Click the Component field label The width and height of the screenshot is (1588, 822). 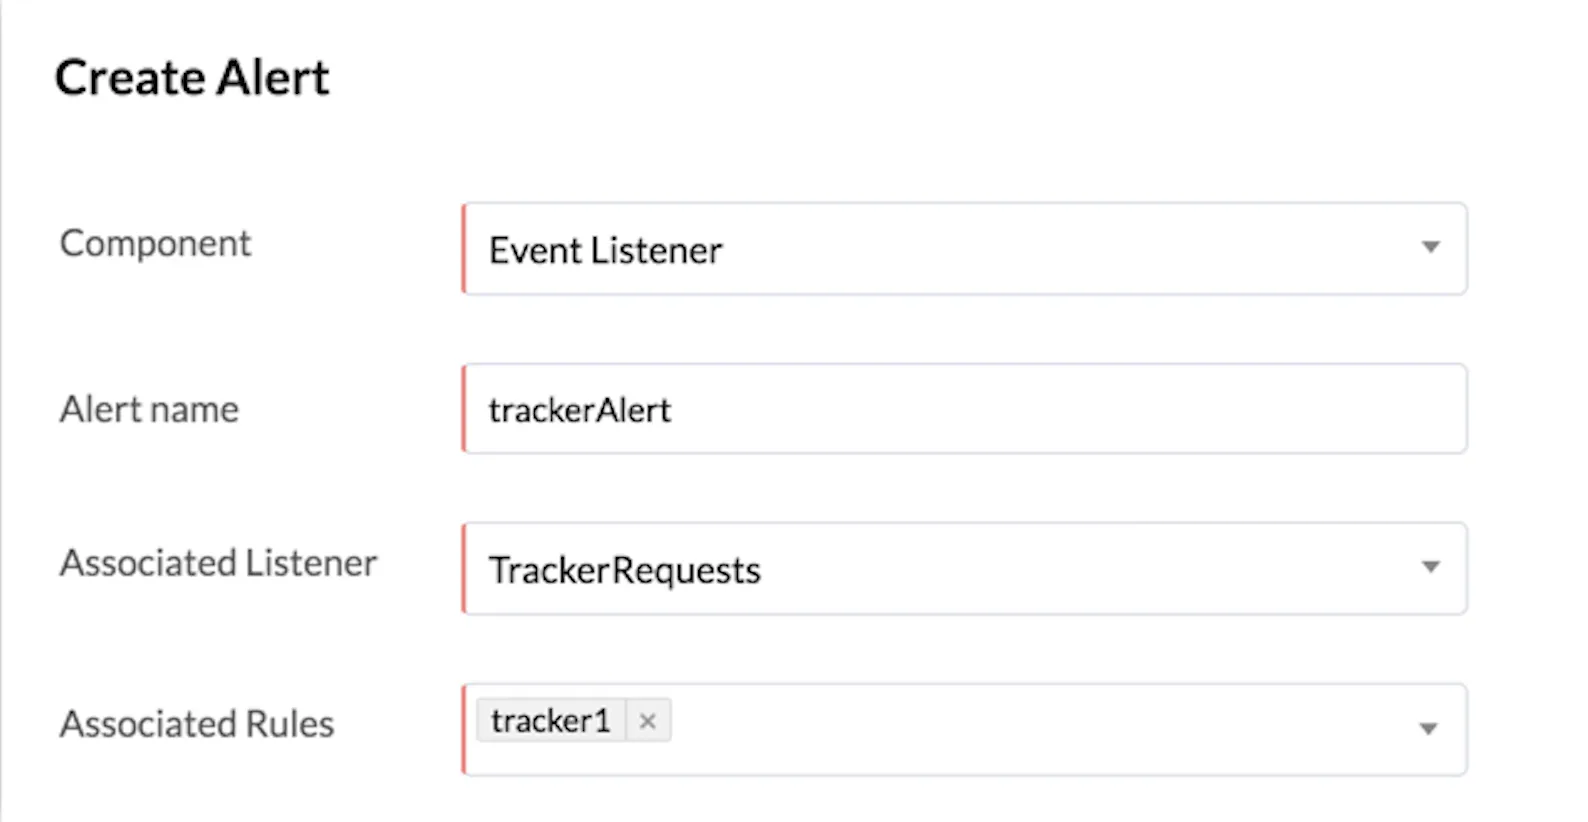click(x=155, y=243)
